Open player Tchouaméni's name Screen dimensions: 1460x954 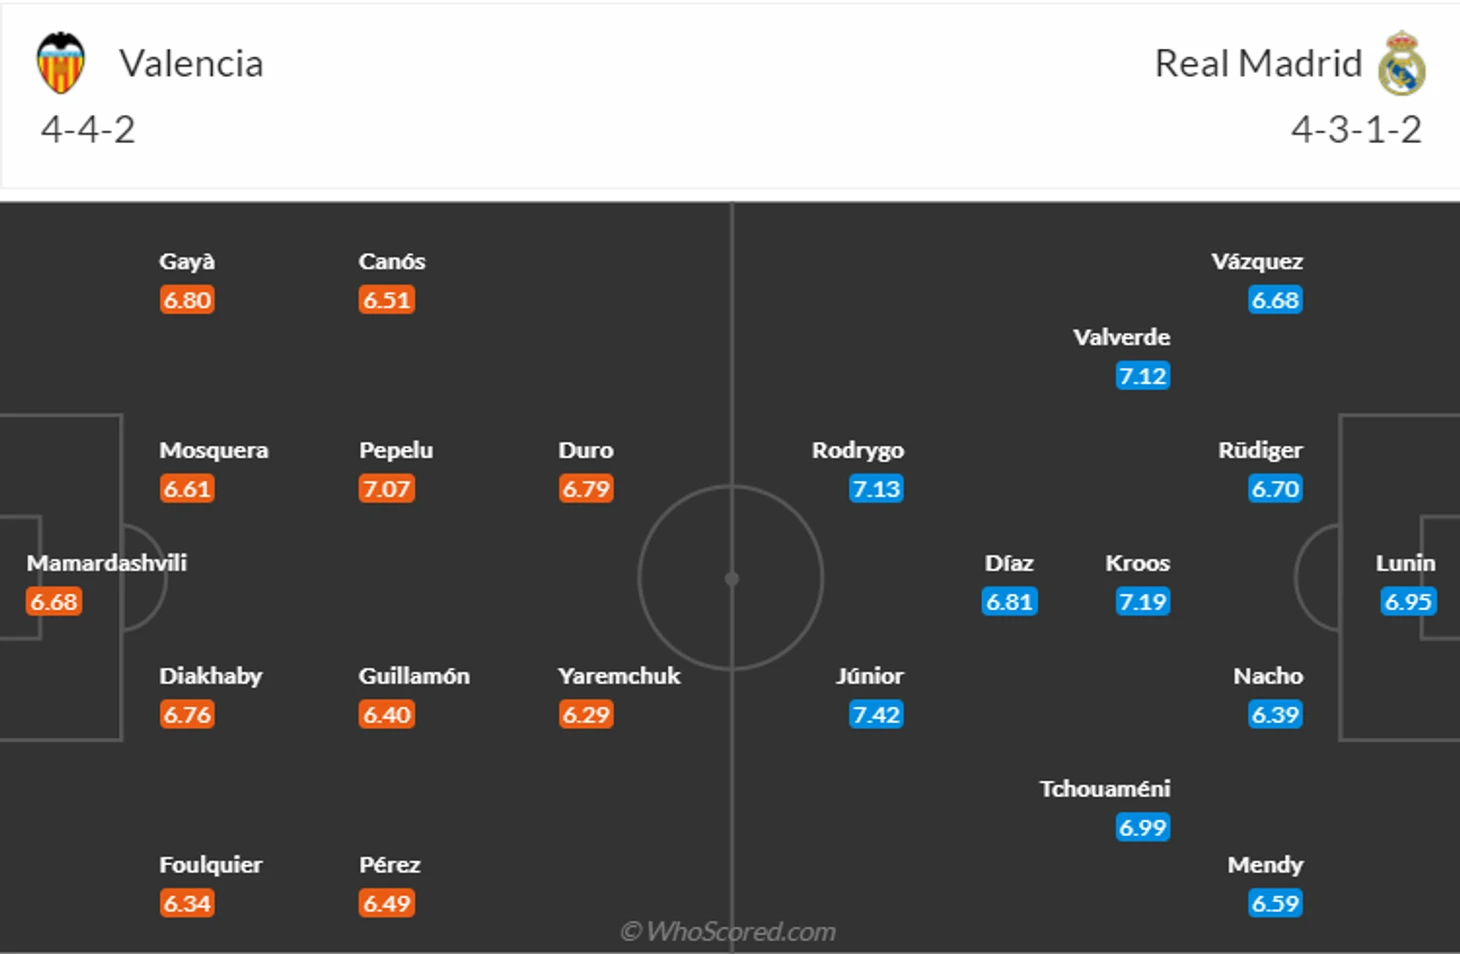click(x=1104, y=789)
